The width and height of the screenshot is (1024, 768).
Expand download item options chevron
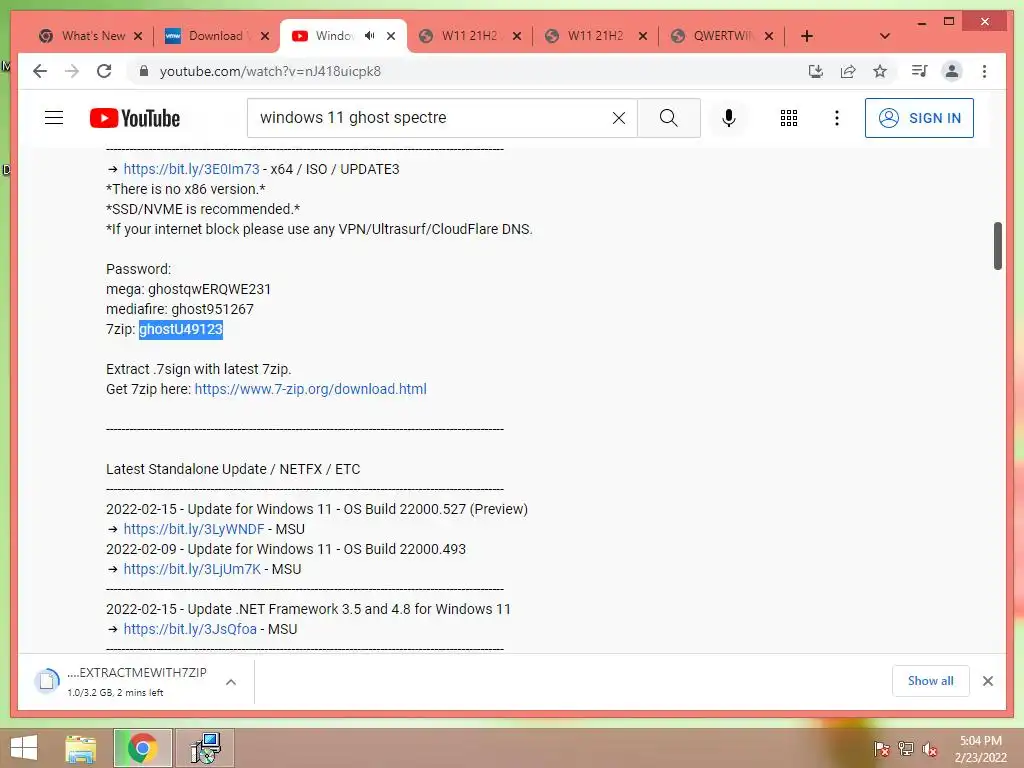[231, 682]
